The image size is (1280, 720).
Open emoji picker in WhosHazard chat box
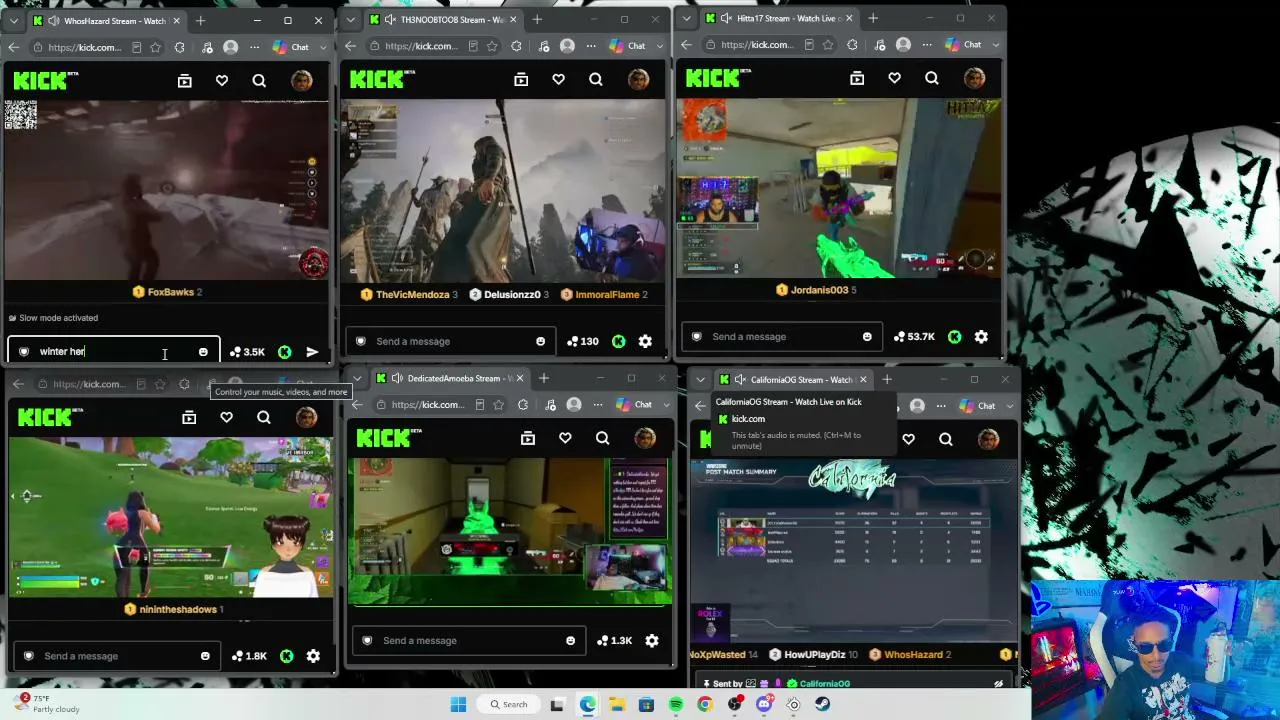click(x=203, y=352)
